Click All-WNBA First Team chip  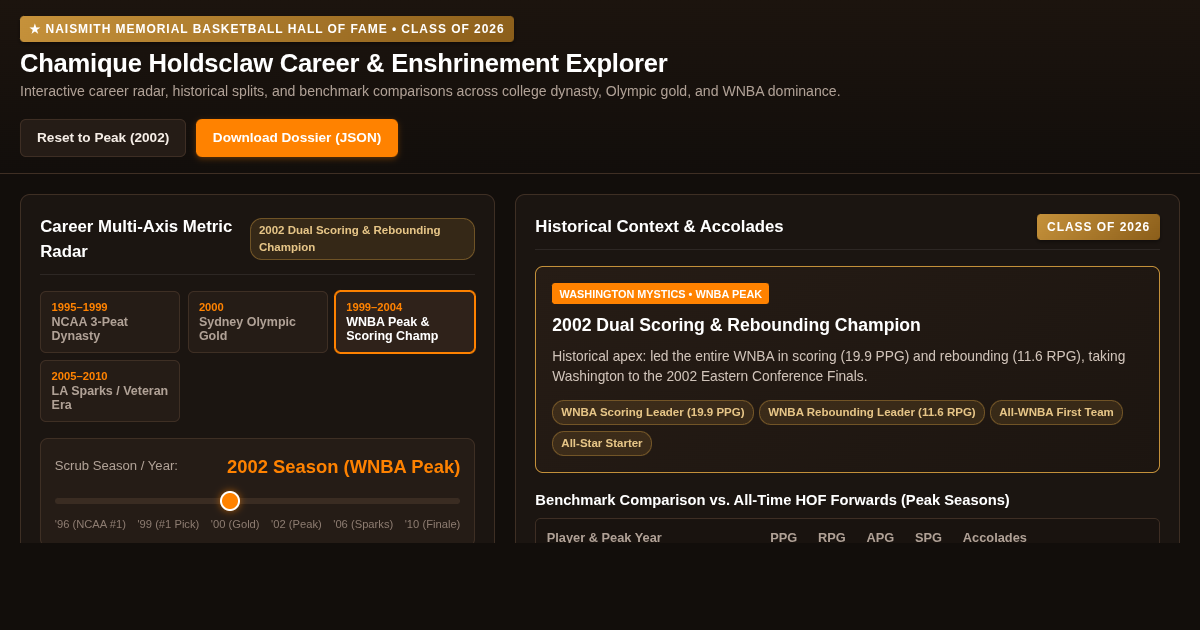(1056, 412)
